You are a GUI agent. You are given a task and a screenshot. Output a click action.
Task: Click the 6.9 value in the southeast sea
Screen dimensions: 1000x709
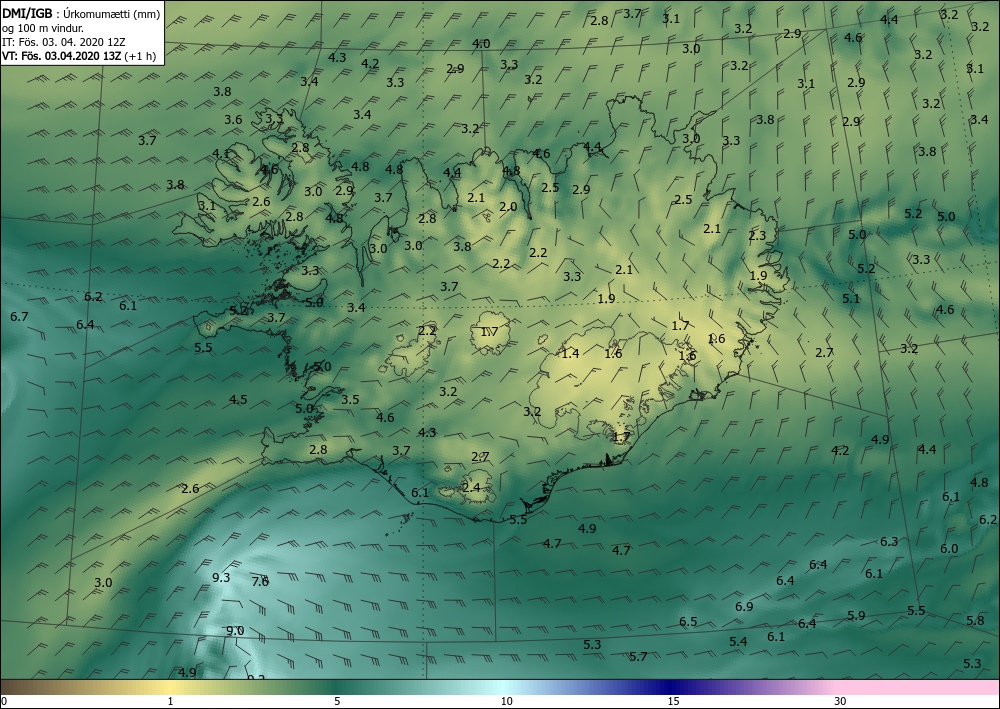click(x=744, y=606)
